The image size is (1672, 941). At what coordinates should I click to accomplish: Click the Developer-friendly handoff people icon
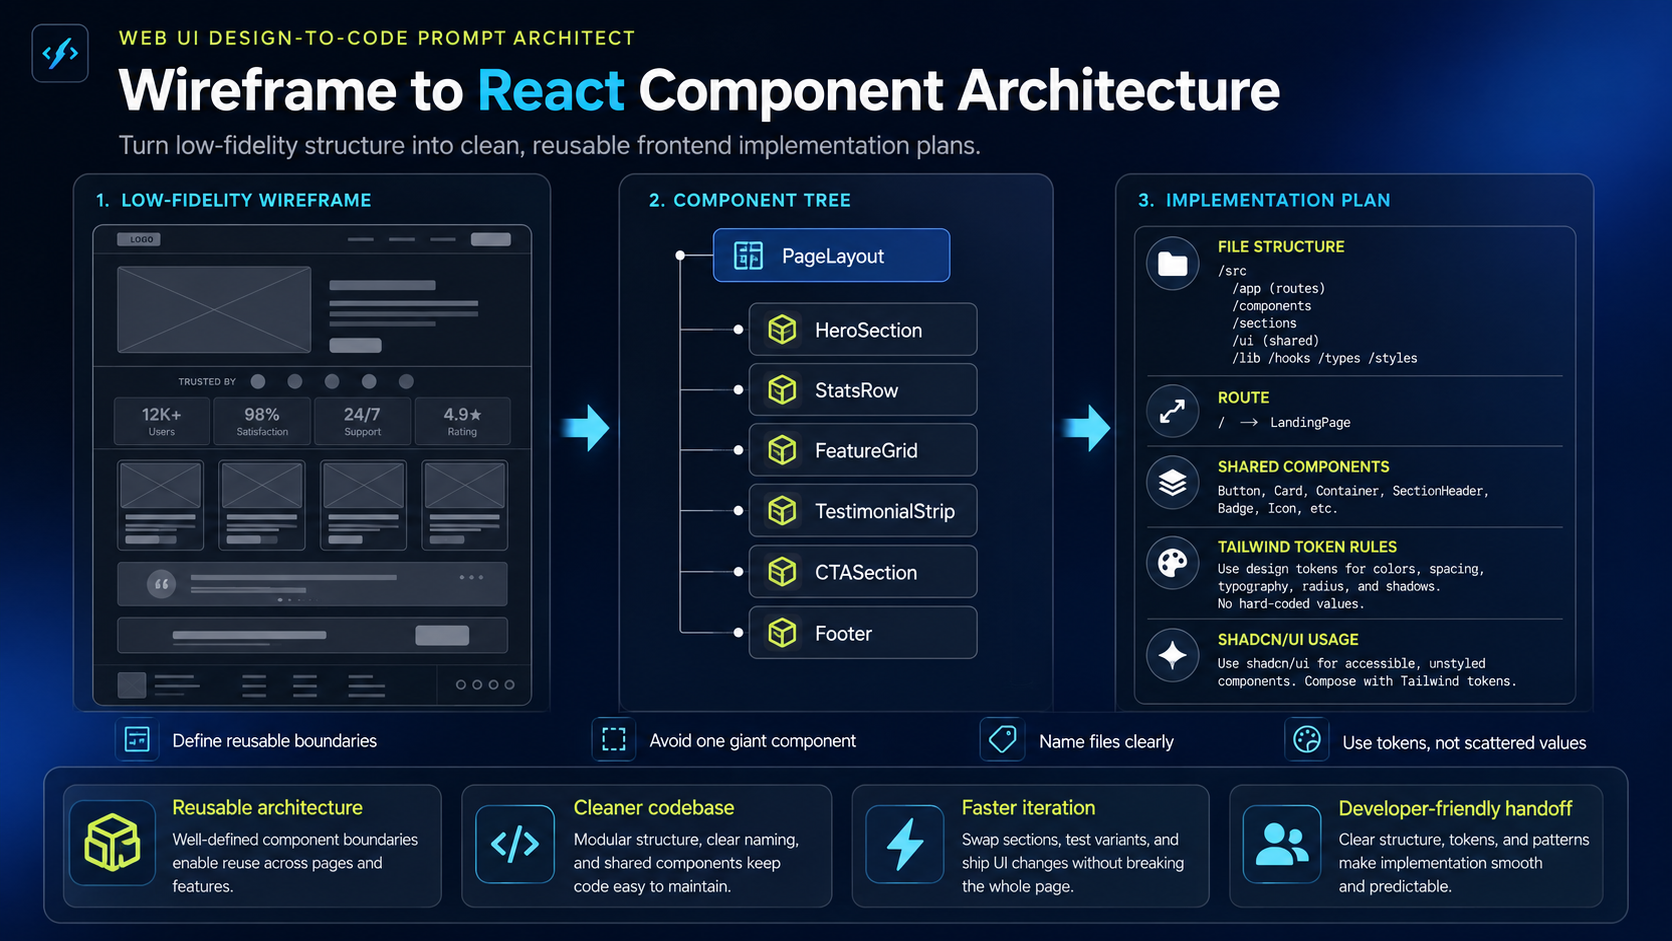pos(1282,844)
